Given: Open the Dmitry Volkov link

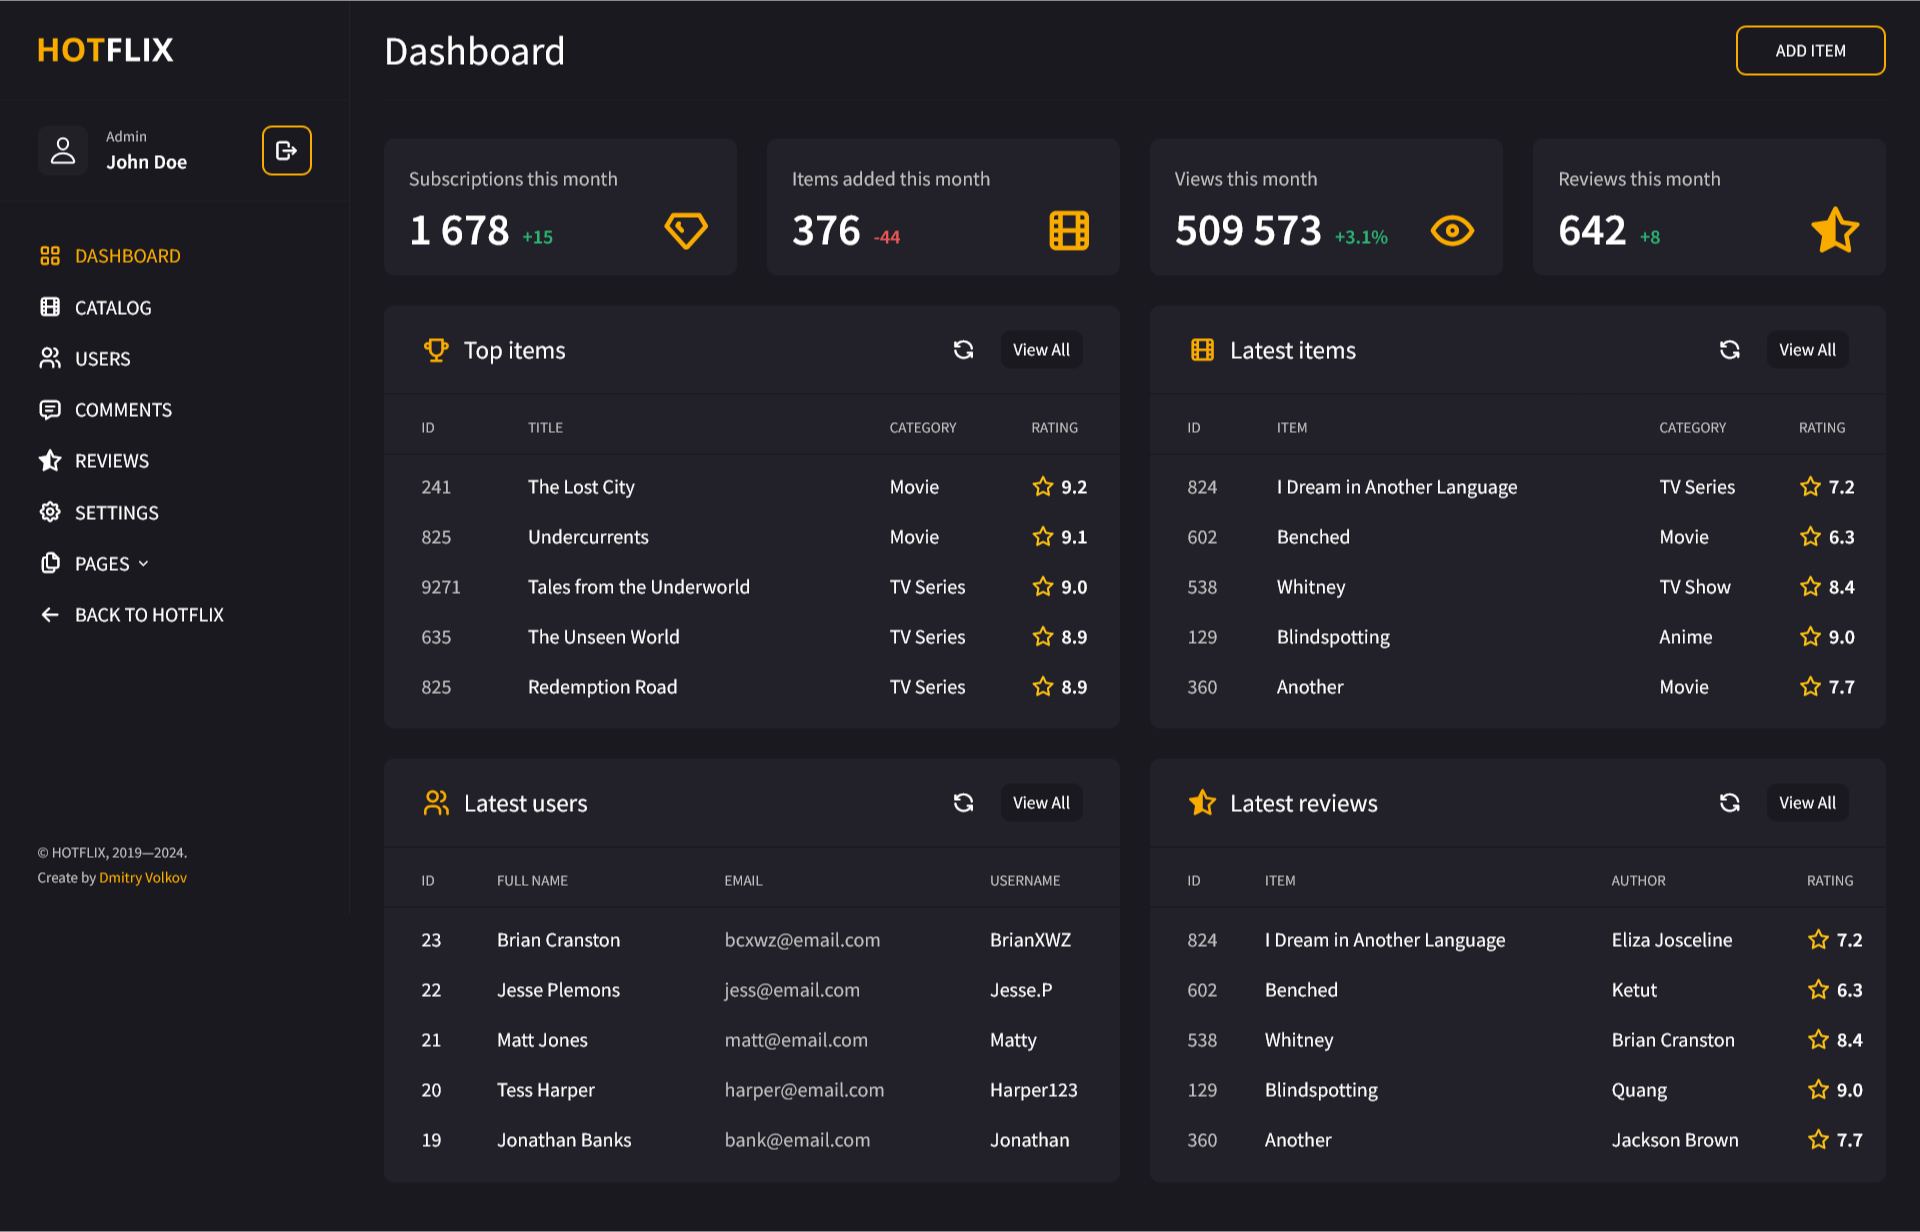Looking at the screenshot, I should 143,878.
